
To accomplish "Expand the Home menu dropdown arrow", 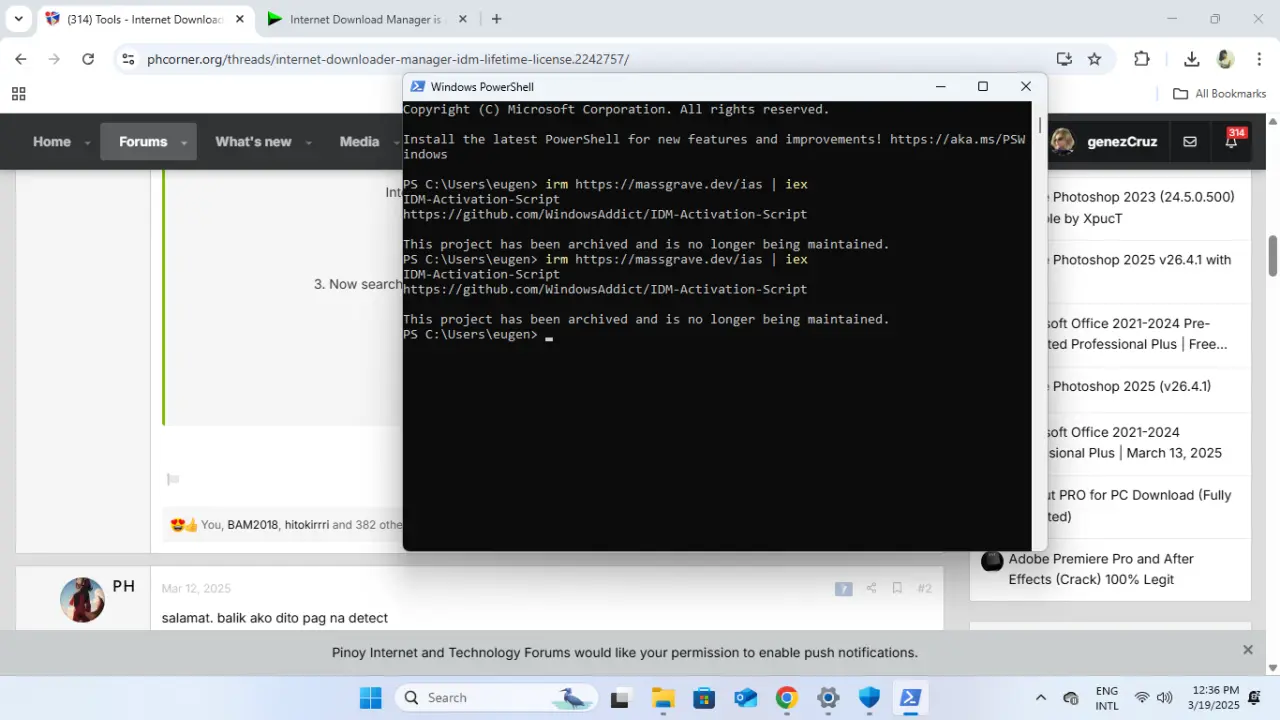I will (88, 143).
